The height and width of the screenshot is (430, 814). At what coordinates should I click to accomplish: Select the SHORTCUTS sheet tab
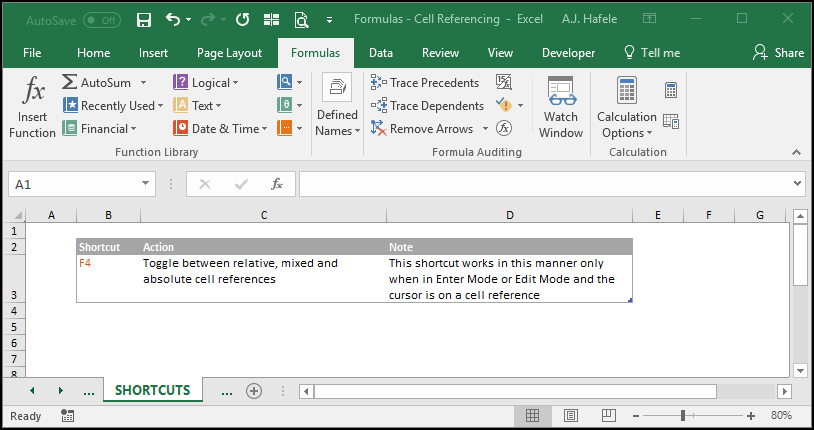(x=153, y=390)
